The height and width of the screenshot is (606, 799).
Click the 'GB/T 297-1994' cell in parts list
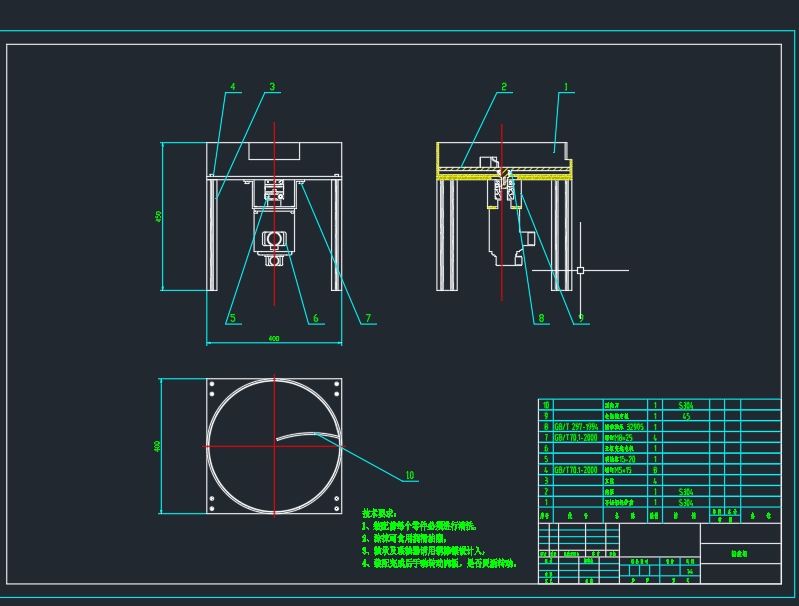click(x=576, y=427)
